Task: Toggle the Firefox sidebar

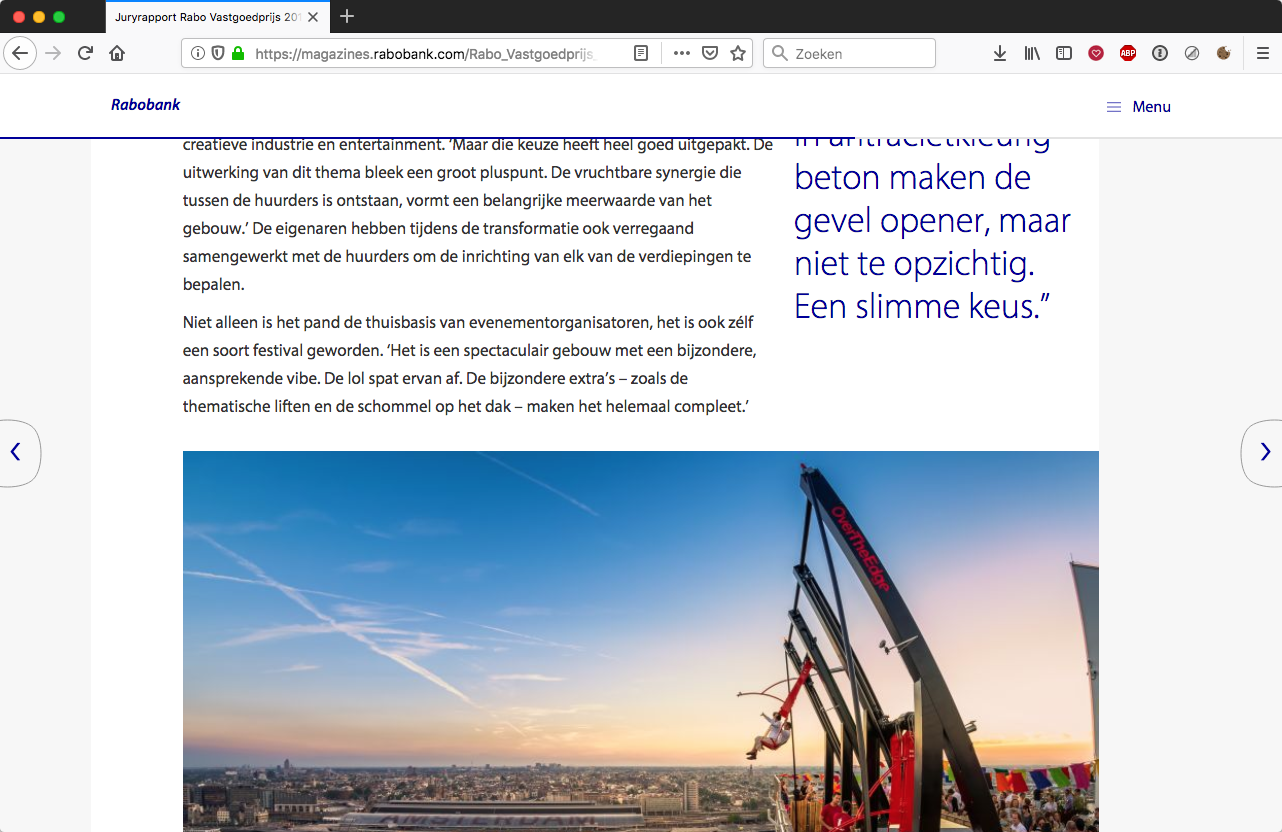Action: pos(1064,54)
